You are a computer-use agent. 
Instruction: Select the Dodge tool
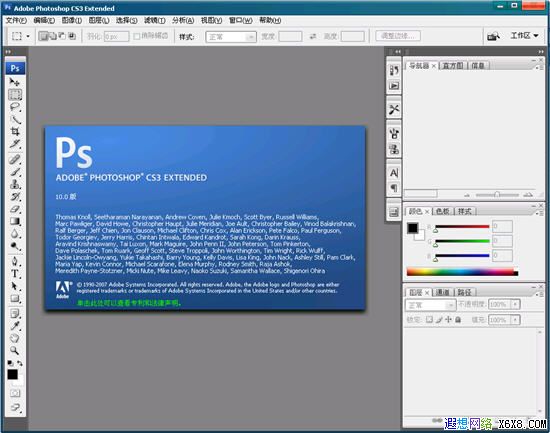point(15,246)
